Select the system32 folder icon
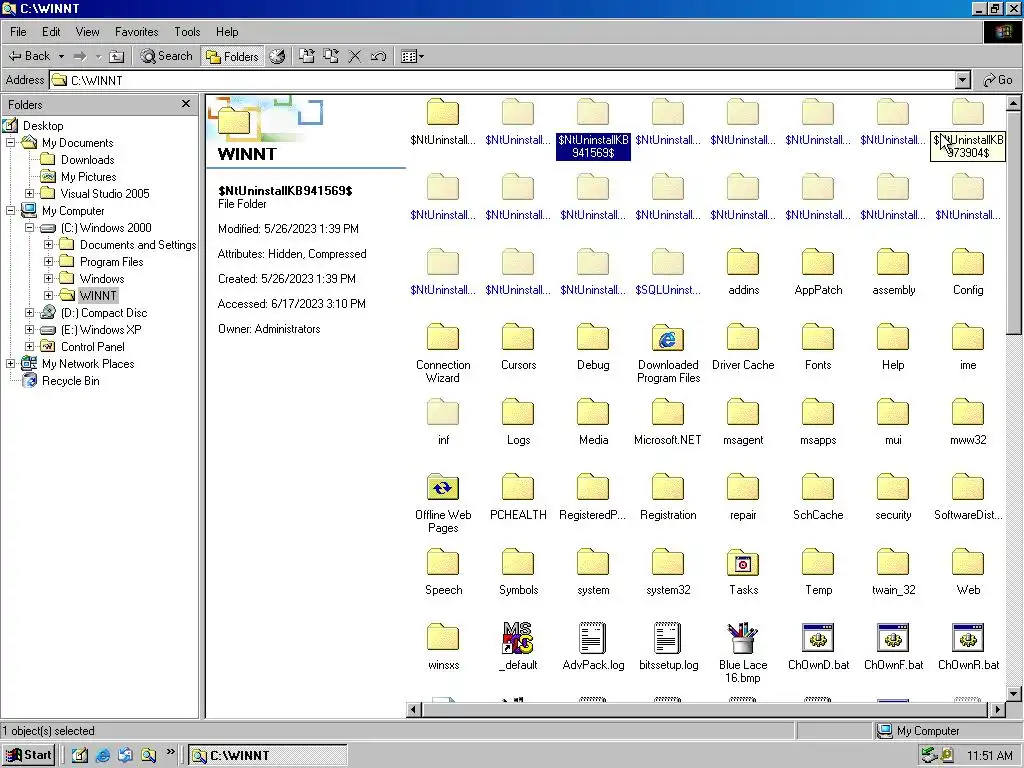1024x768 pixels. 667,563
